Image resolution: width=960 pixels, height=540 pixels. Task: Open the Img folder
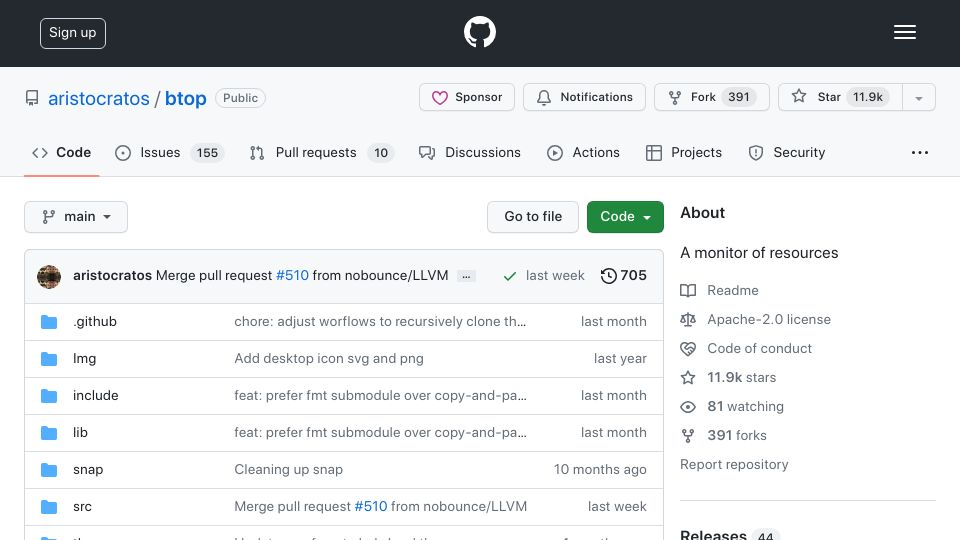[84, 359]
